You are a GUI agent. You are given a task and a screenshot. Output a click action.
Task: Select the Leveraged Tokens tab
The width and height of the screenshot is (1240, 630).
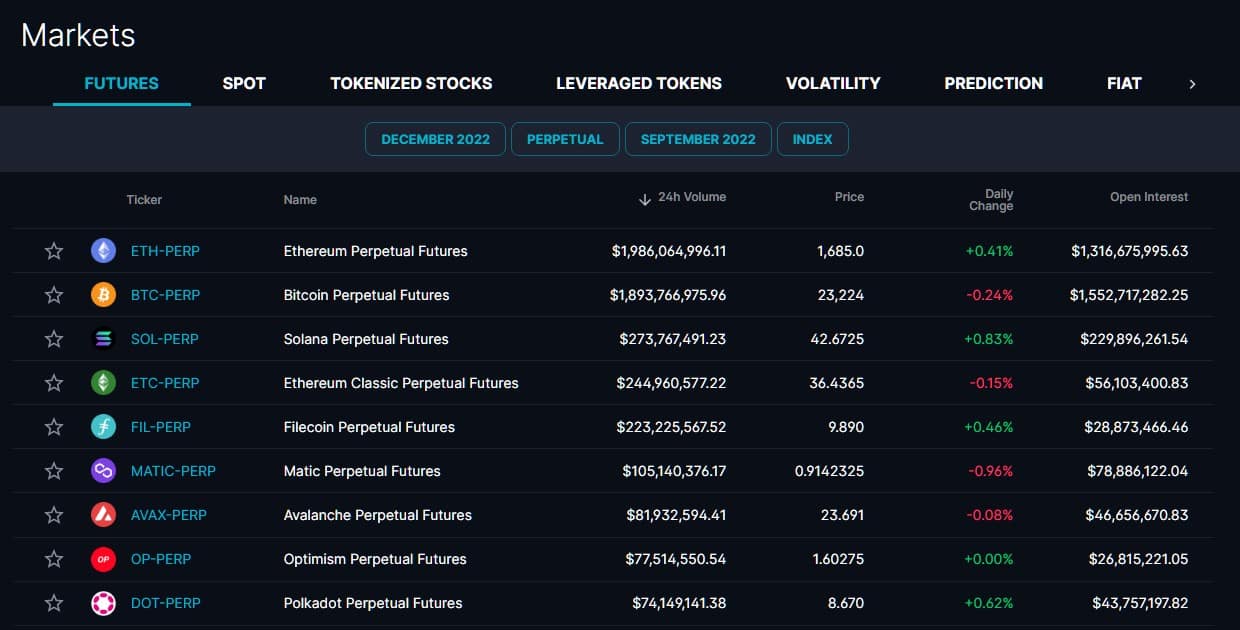click(639, 83)
